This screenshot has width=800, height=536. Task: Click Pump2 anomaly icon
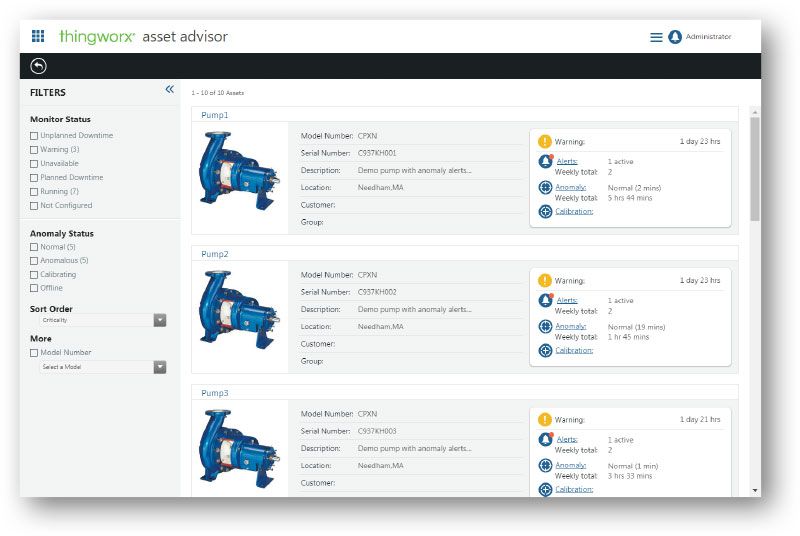coord(545,326)
